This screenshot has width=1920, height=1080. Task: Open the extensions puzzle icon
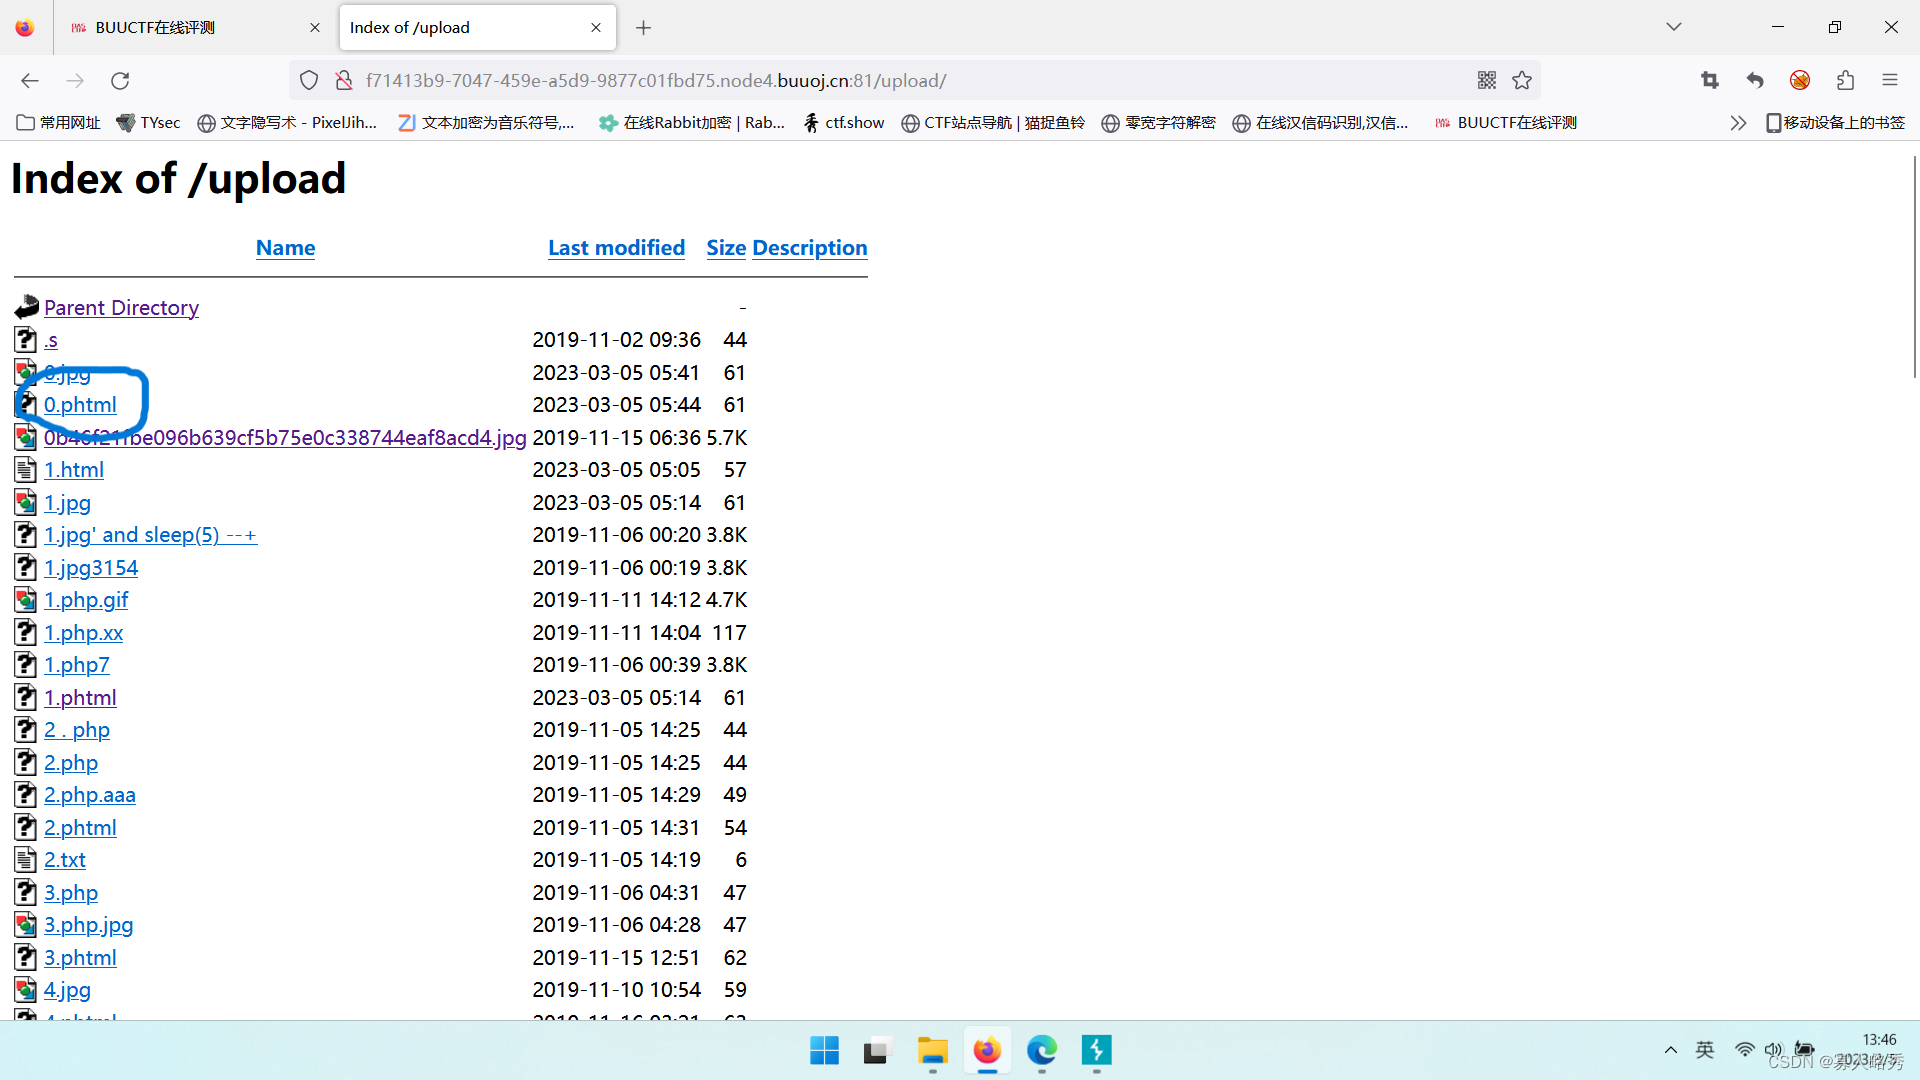pos(1845,80)
